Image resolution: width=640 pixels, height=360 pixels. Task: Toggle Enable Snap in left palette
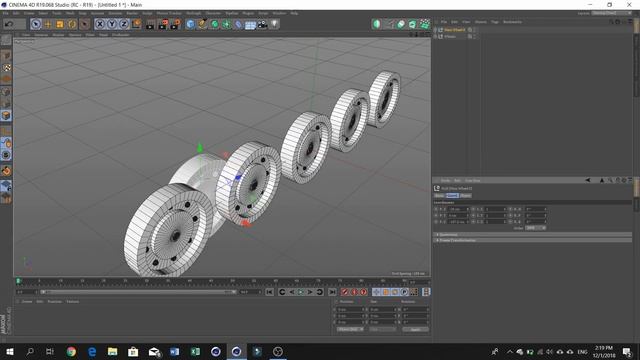pos(6,171)
